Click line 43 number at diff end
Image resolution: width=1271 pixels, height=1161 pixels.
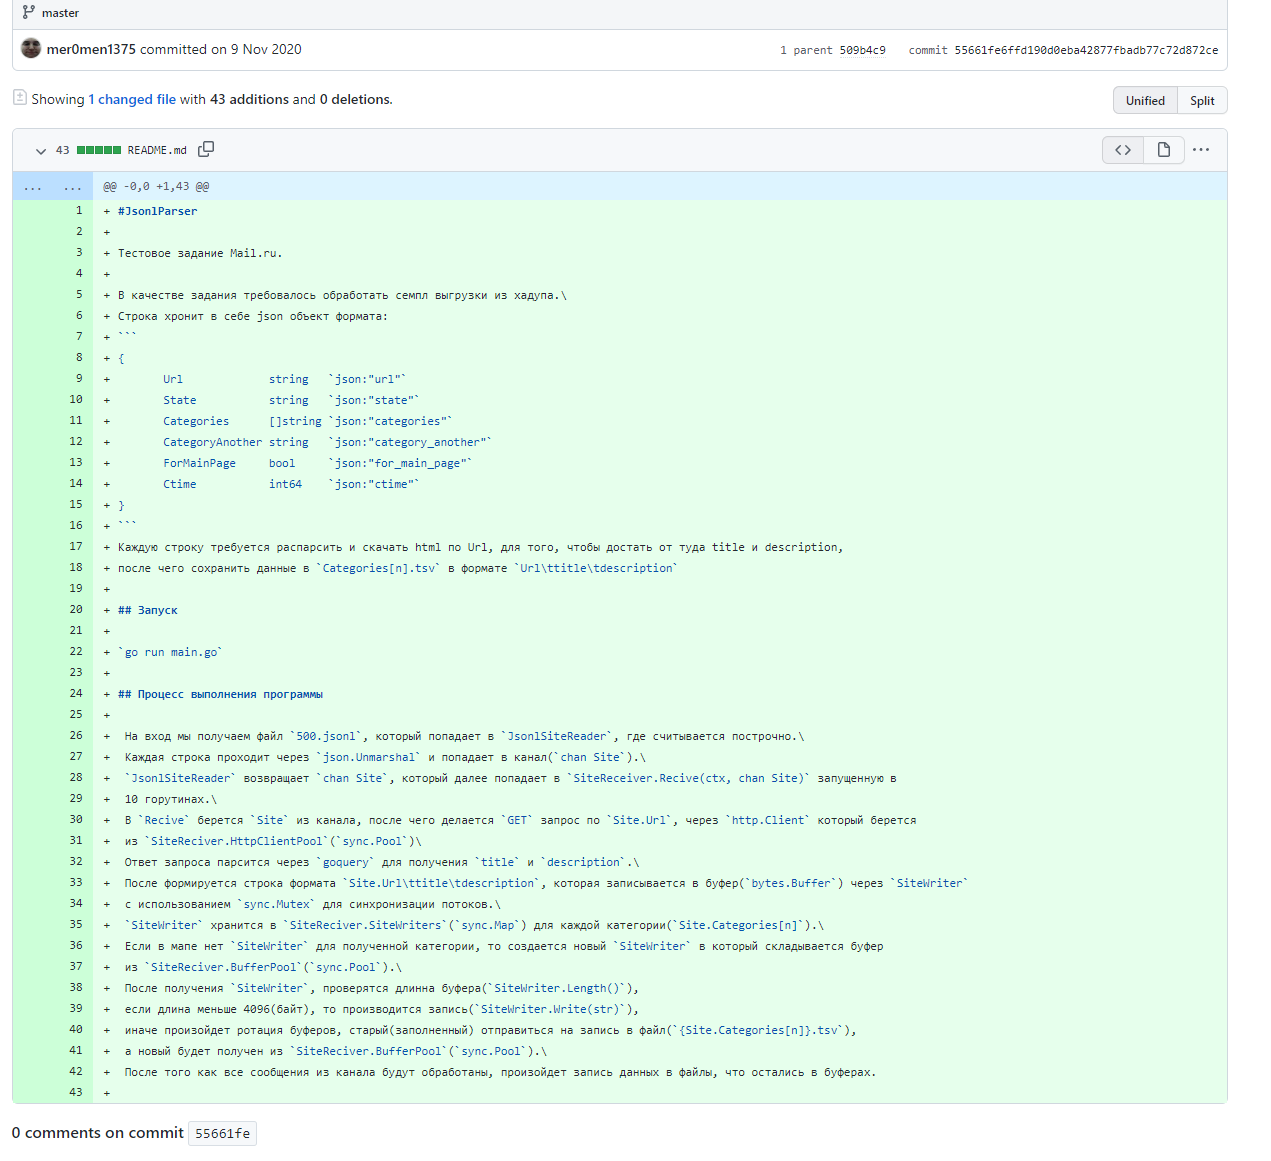[73, 1092]
